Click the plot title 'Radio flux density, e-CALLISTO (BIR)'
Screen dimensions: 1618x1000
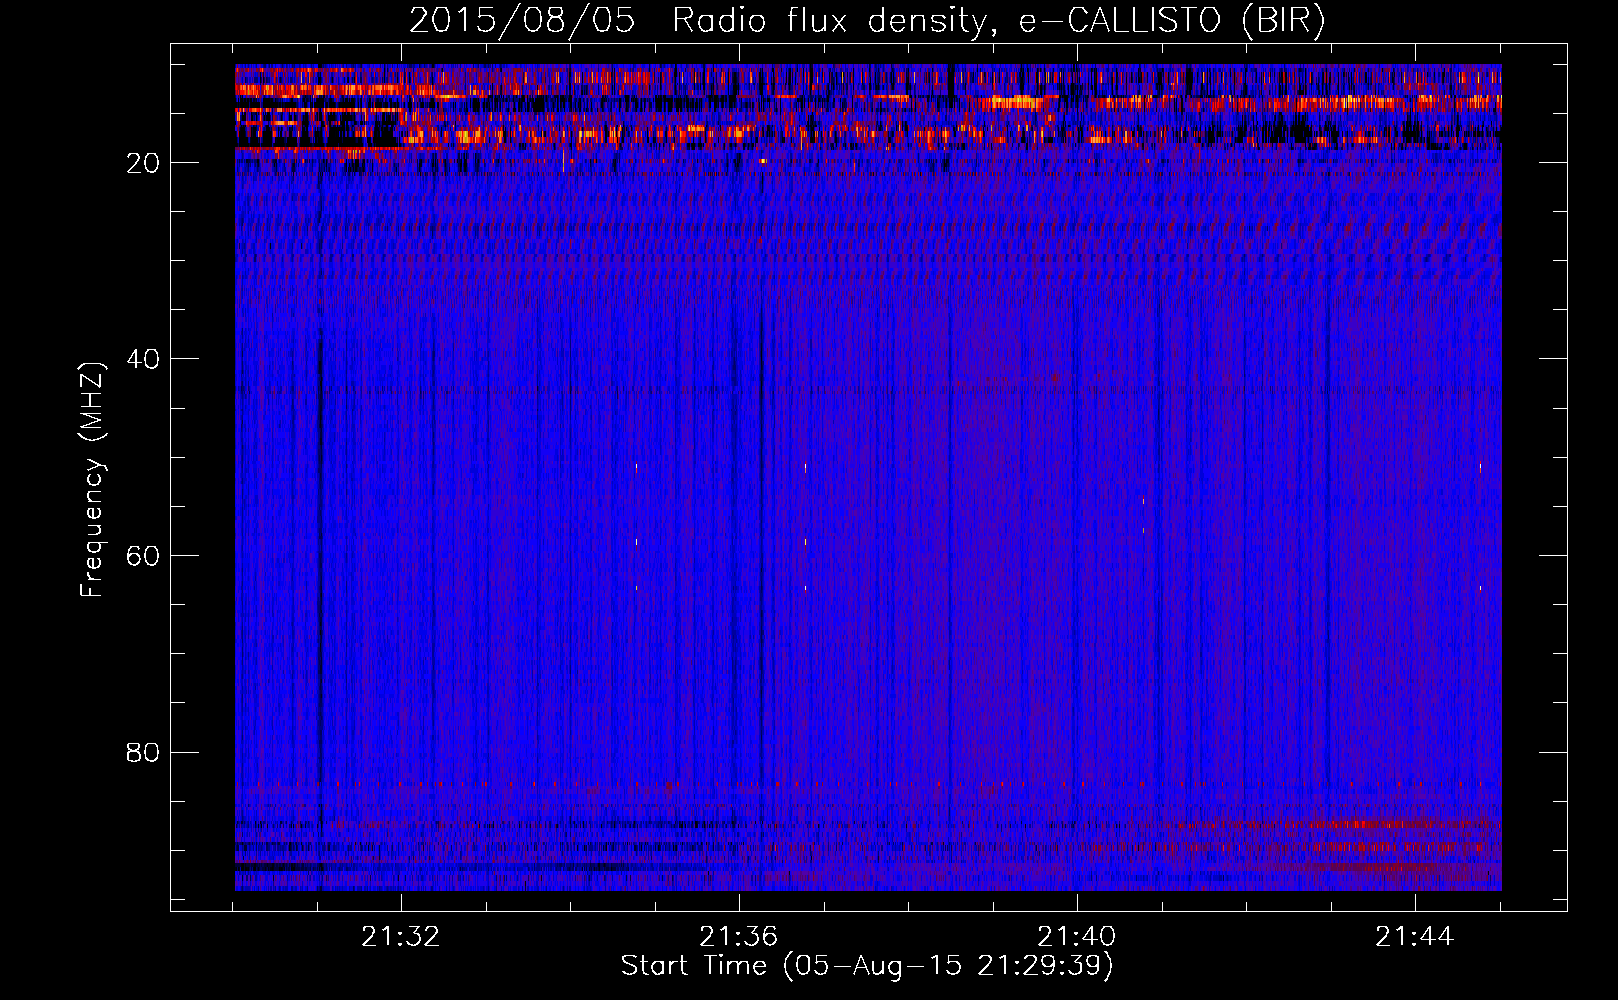tap(999, 21)
